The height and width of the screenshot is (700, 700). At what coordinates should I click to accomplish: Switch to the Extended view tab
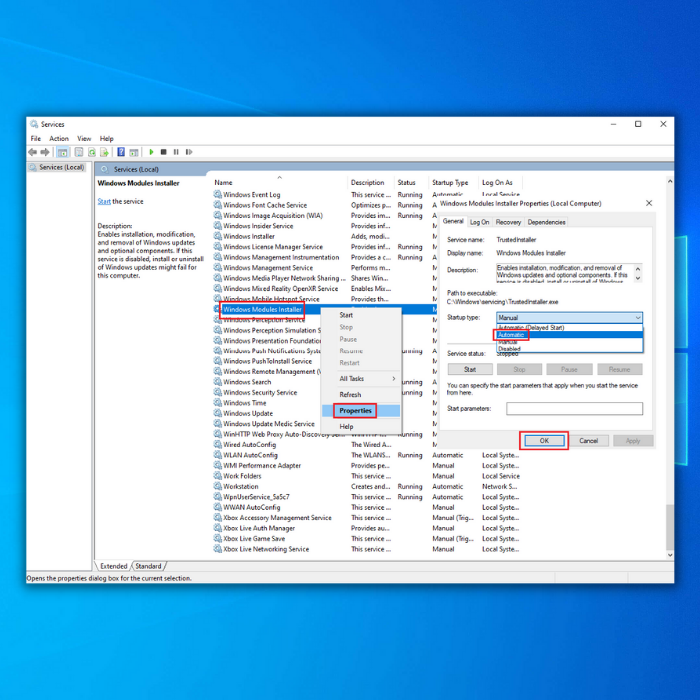pyautogui.click(x=113, y=566)
